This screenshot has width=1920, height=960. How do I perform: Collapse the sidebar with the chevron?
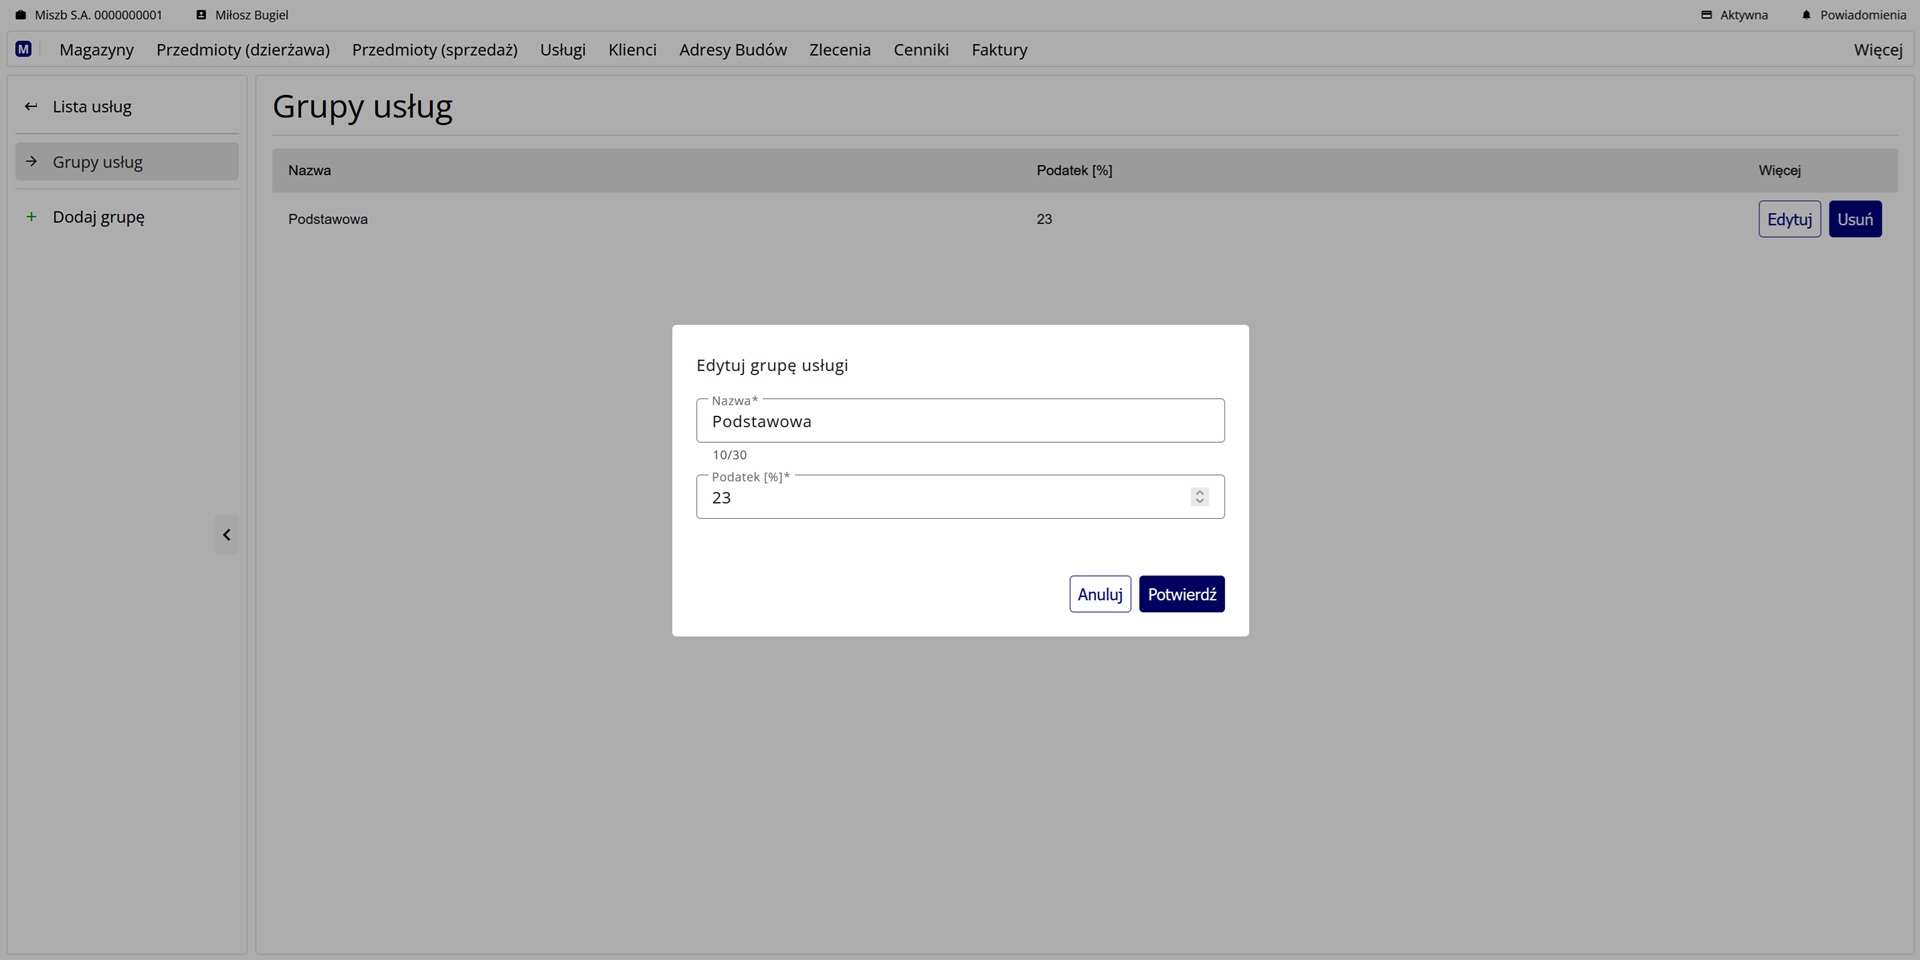tap(226, 535)
